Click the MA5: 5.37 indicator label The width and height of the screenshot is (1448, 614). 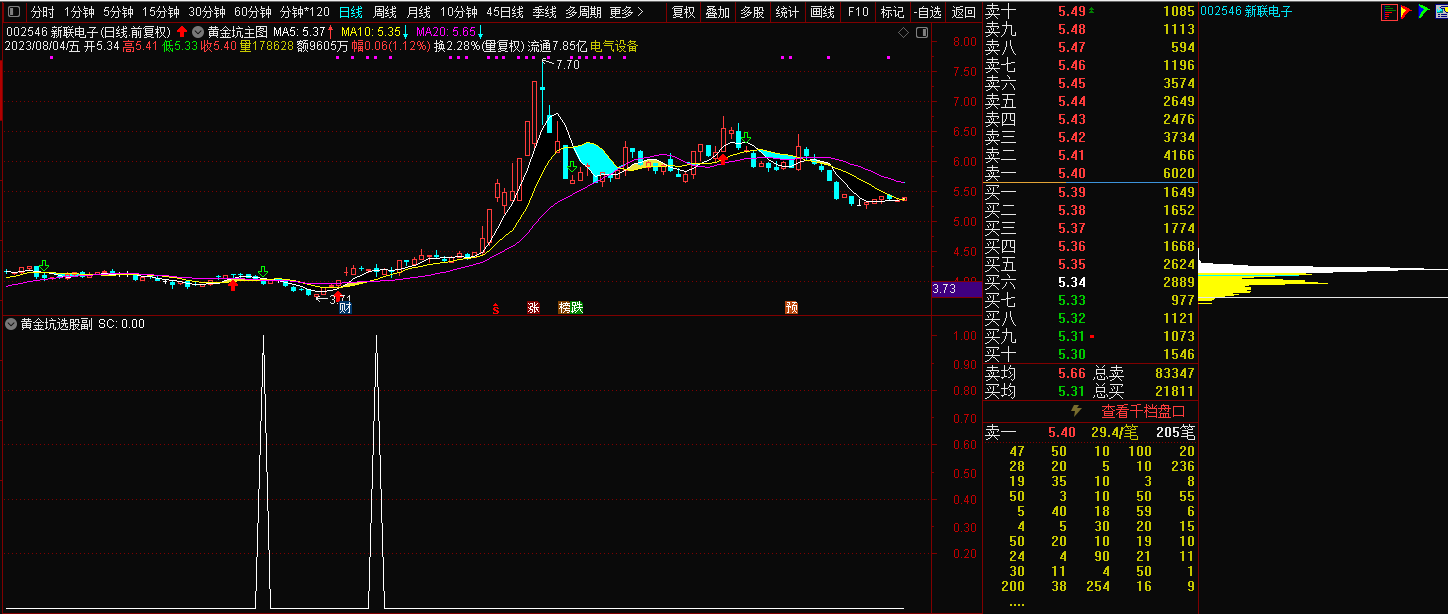[x=299, y=32]
